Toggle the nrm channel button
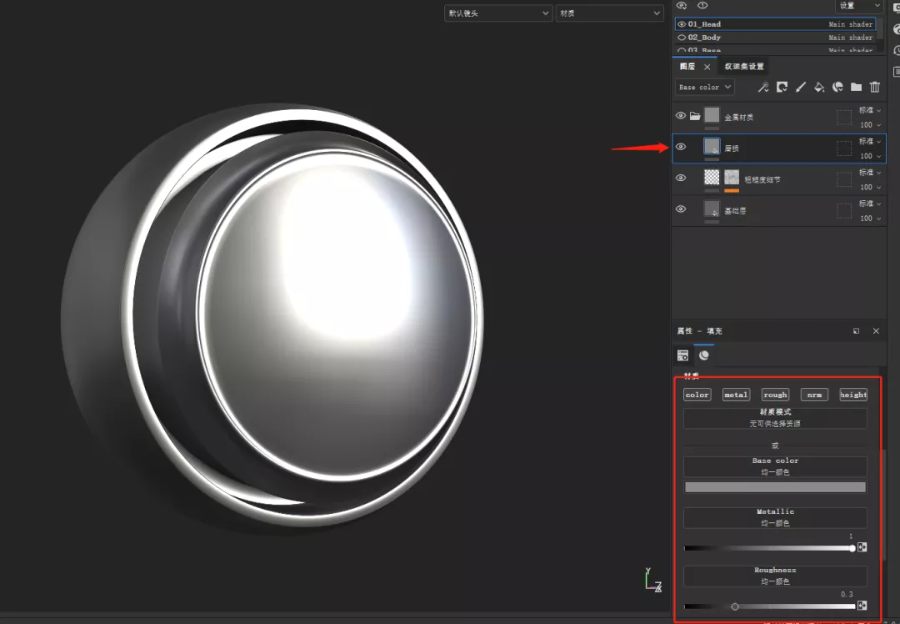 click(814, 395)
